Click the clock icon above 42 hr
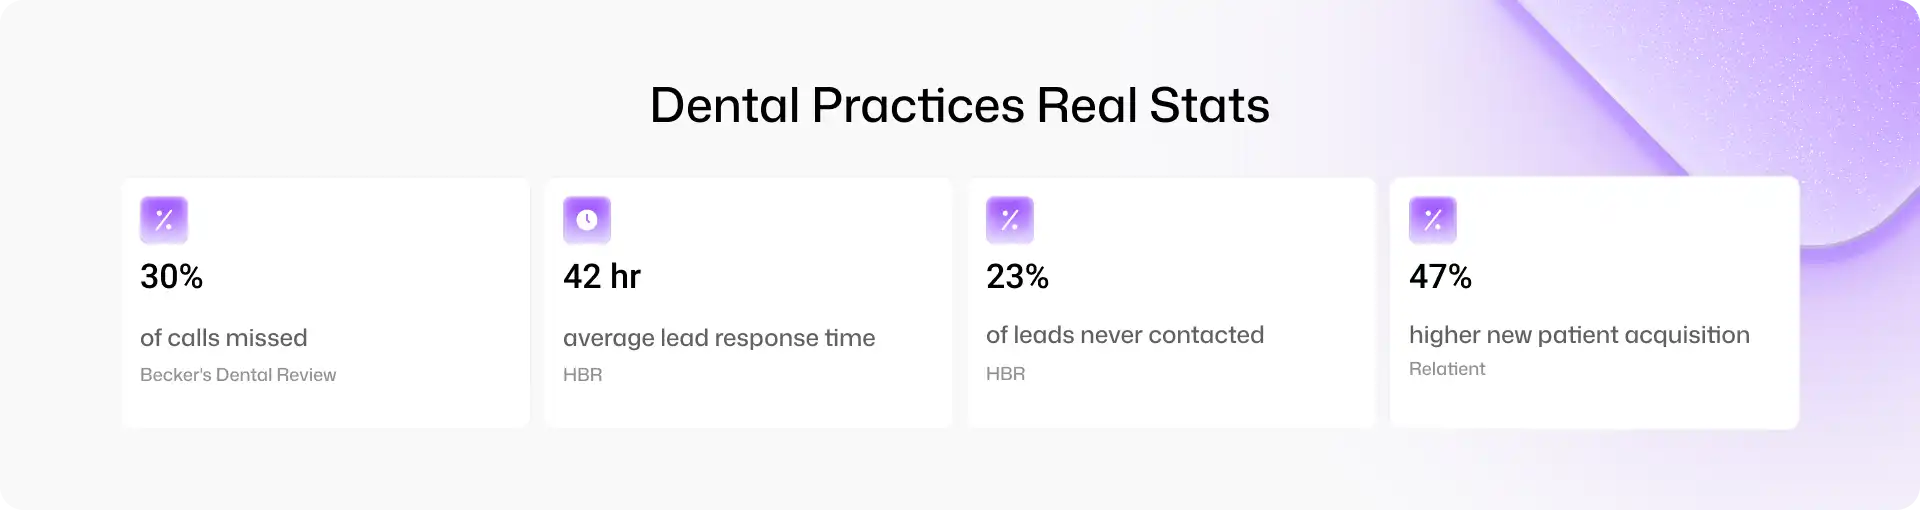Viewport: 1920px width, 510px height. click(x=587, y=220)
